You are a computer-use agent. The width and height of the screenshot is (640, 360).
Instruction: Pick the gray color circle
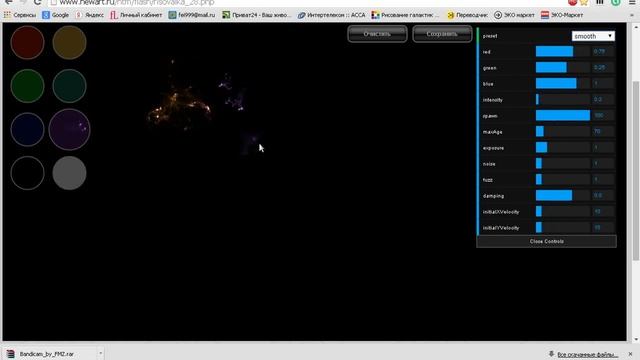tap(69, 173)
